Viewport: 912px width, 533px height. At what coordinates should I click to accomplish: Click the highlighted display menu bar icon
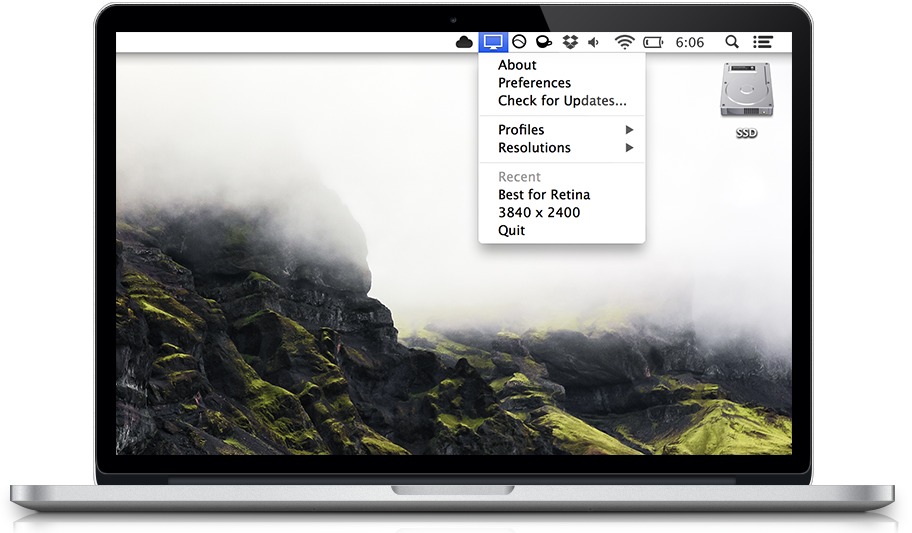pos(493,42)
